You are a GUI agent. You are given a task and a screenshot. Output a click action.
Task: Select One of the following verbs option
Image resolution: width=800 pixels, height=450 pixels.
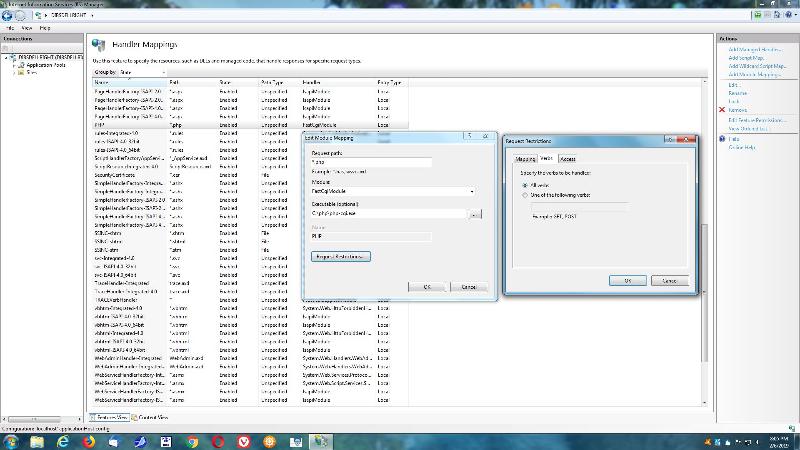pyautogui.click(x=526, y=195)
